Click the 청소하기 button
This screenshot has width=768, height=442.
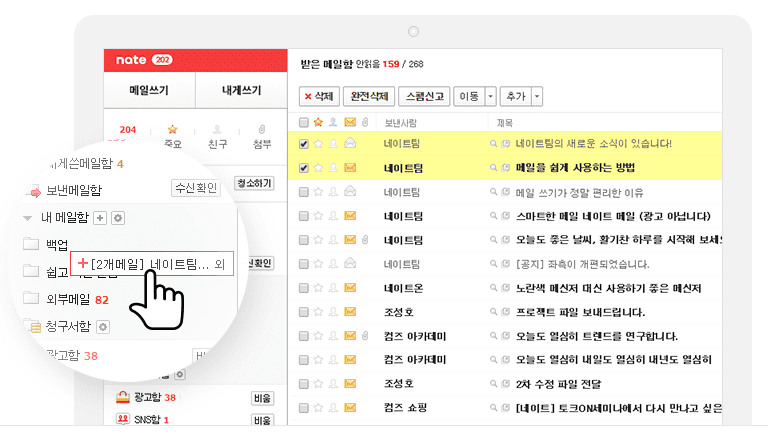tap(254, 183)
